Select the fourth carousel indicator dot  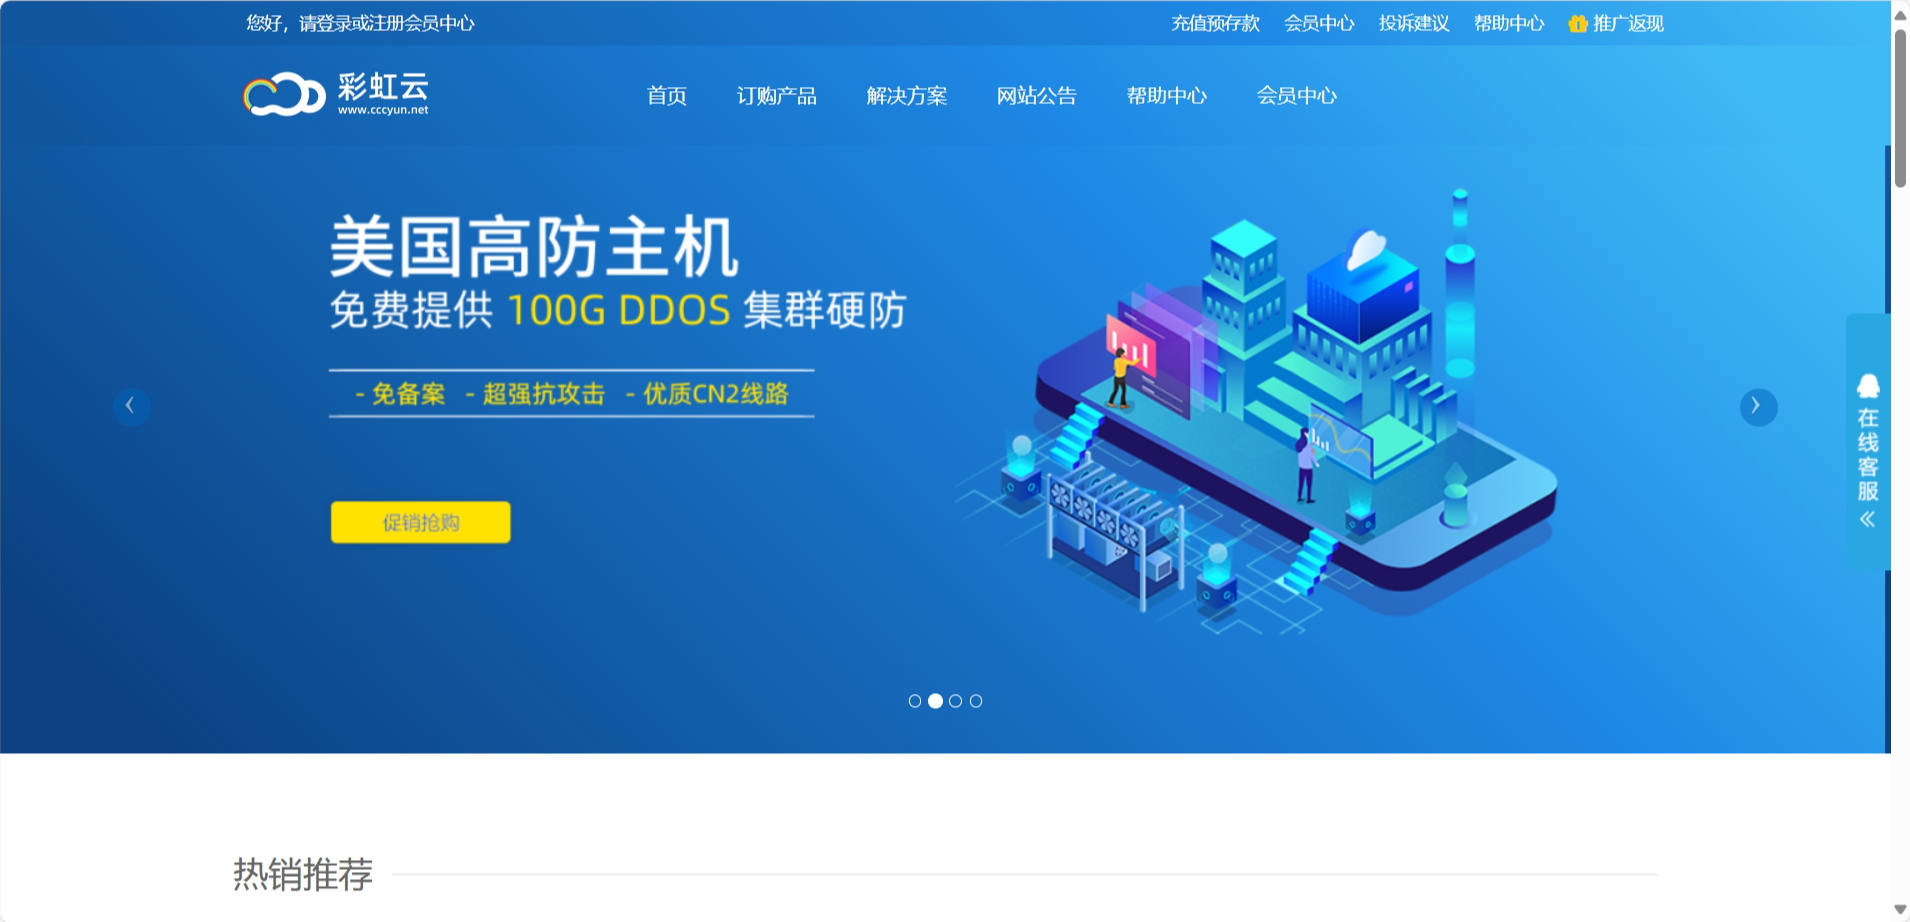point(976,701)
